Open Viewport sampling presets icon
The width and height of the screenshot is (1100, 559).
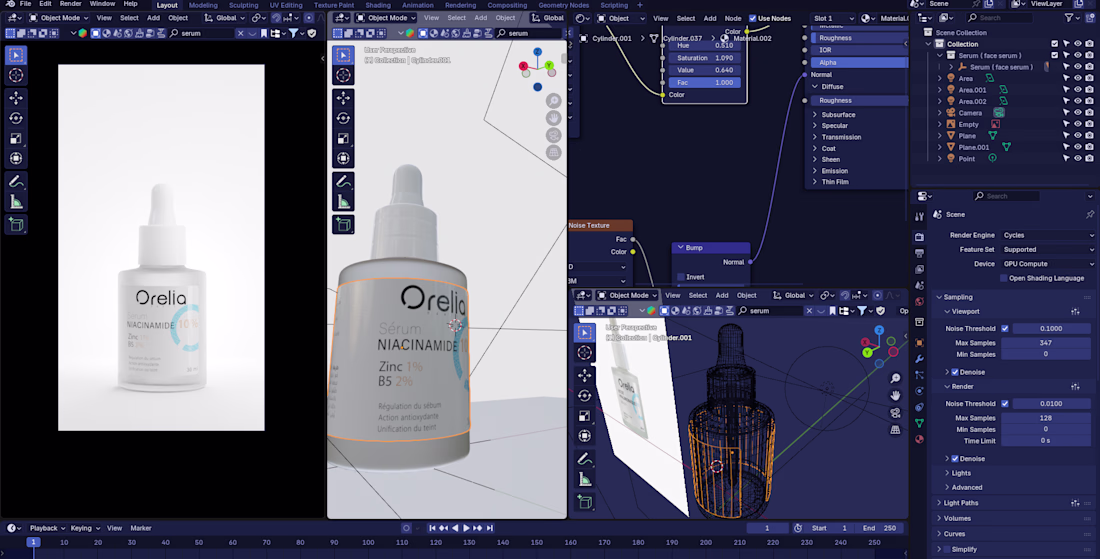coord(1075,311)
